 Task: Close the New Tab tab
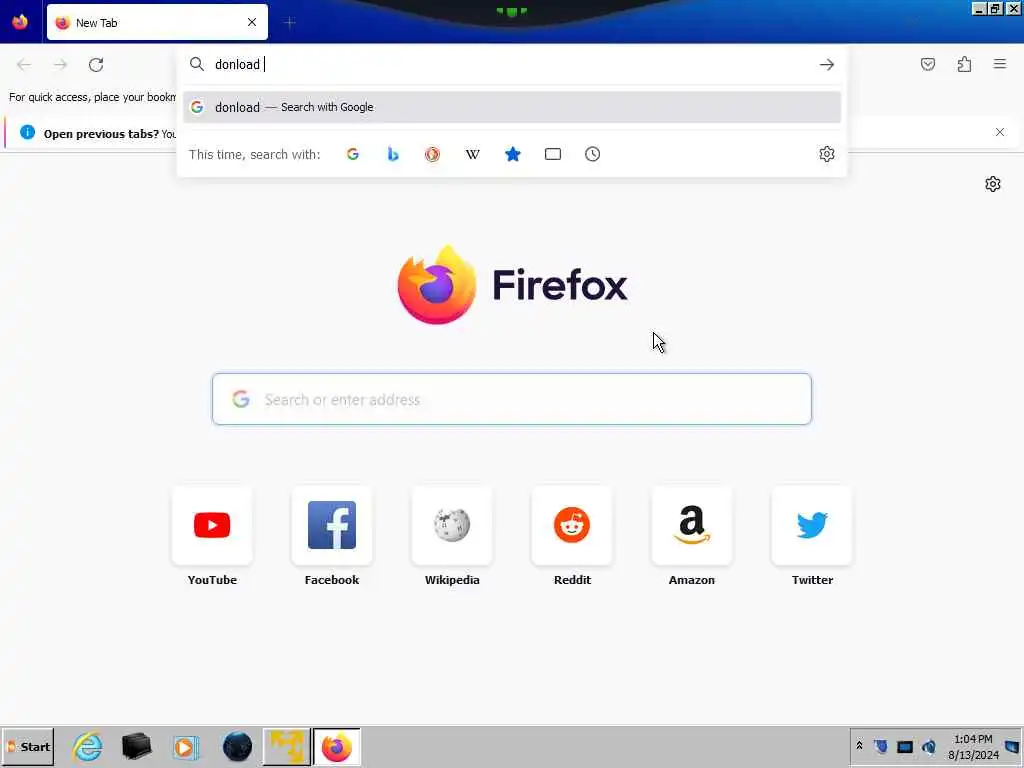tap(251, 22)
